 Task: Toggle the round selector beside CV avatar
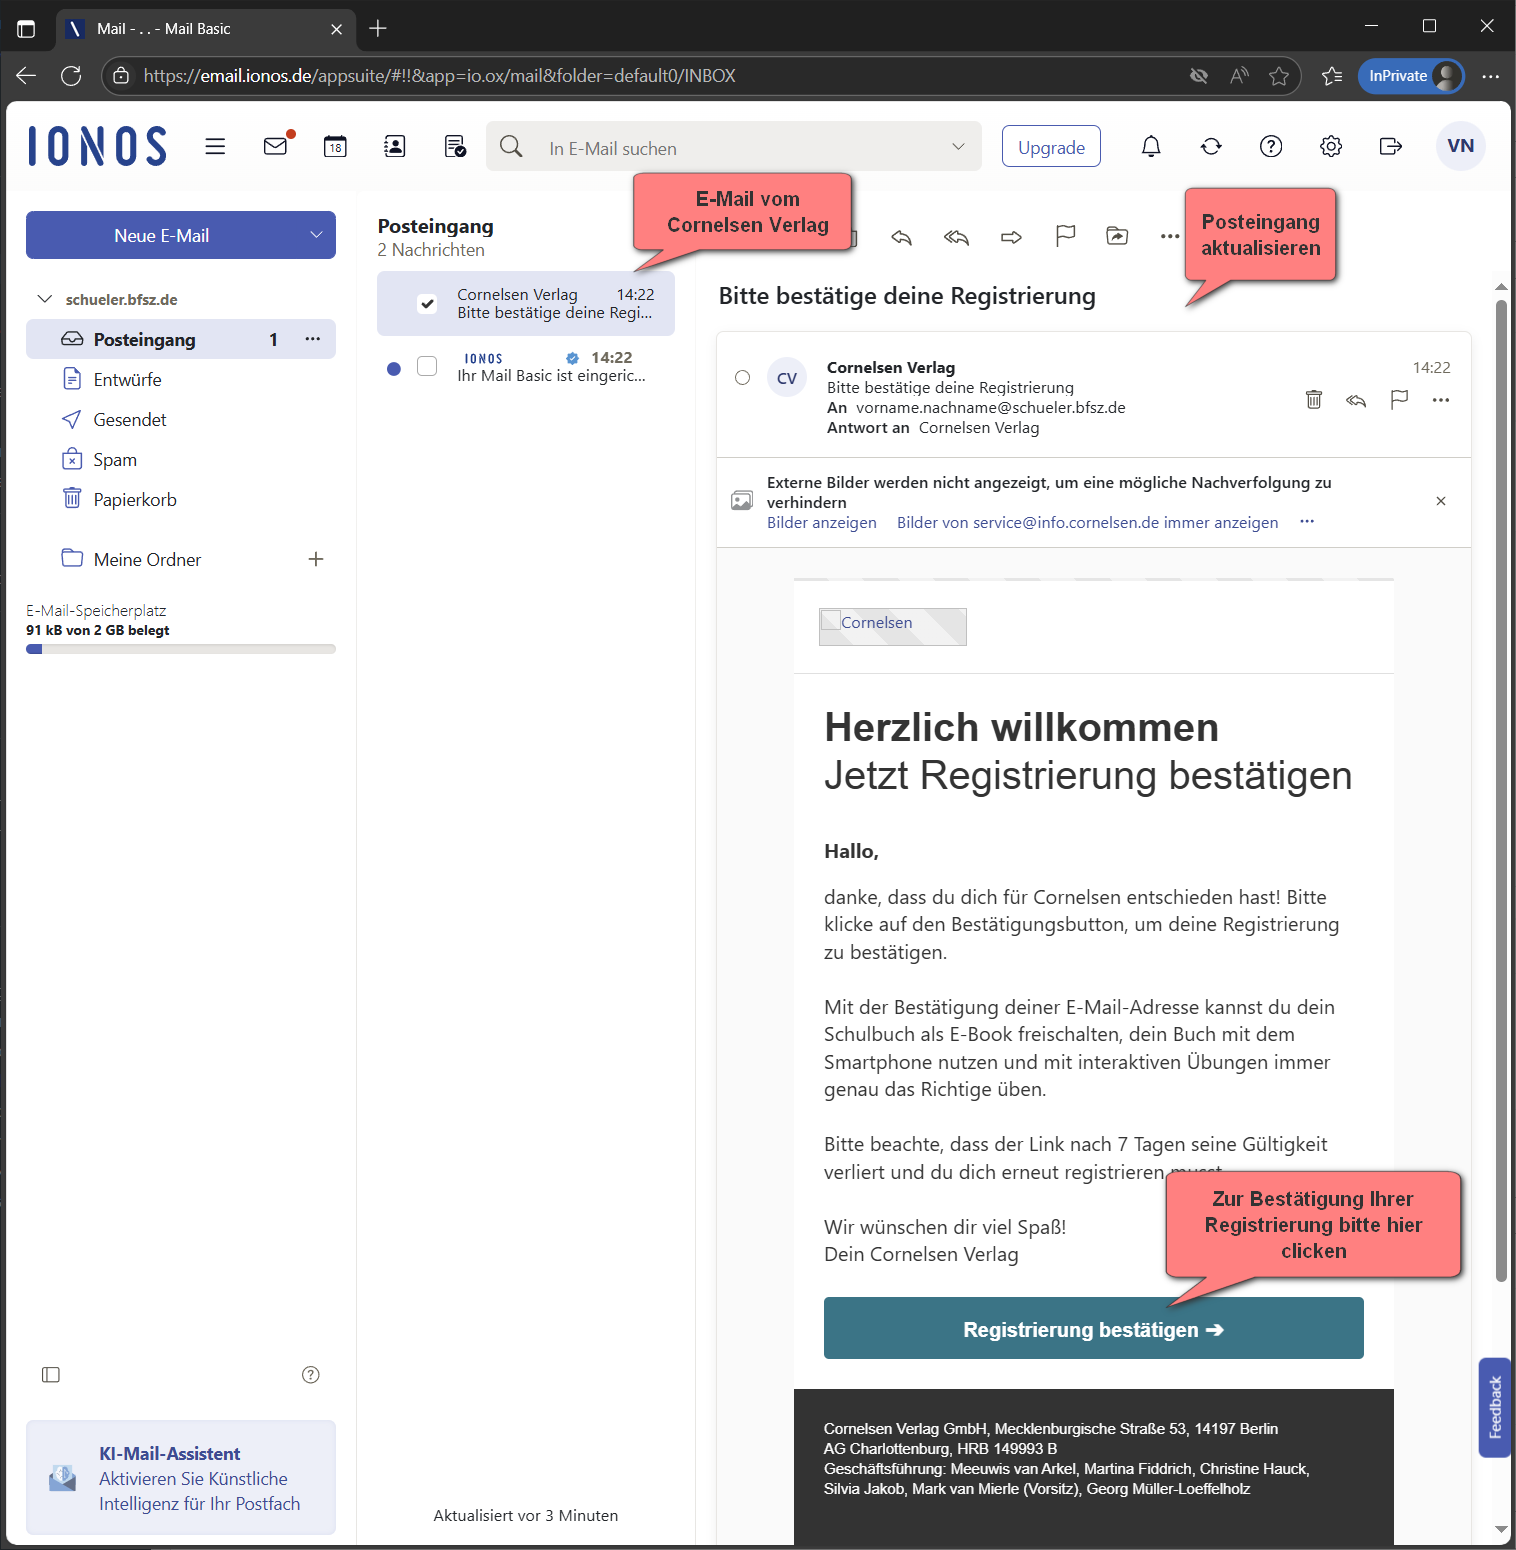[x=742, y=378]
